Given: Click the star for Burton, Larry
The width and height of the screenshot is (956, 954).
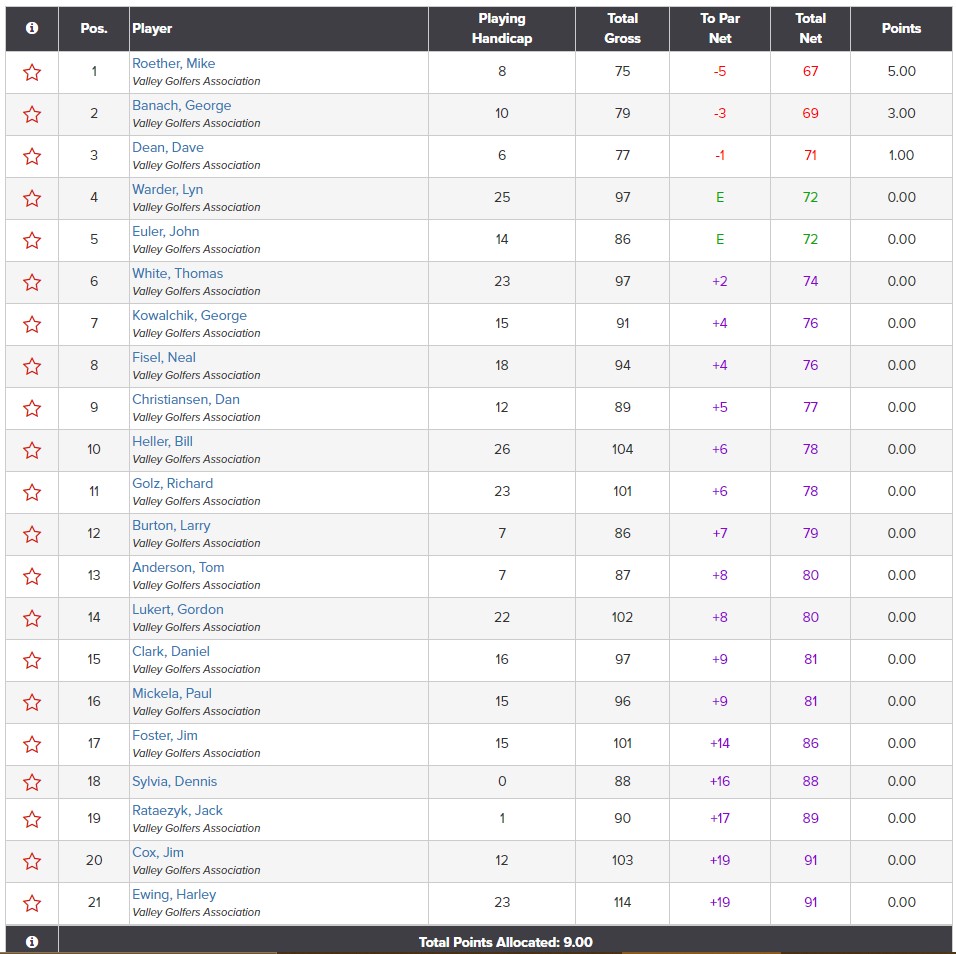Looking at the screenshot, I should pyautogui.click(x=32, y=534).
